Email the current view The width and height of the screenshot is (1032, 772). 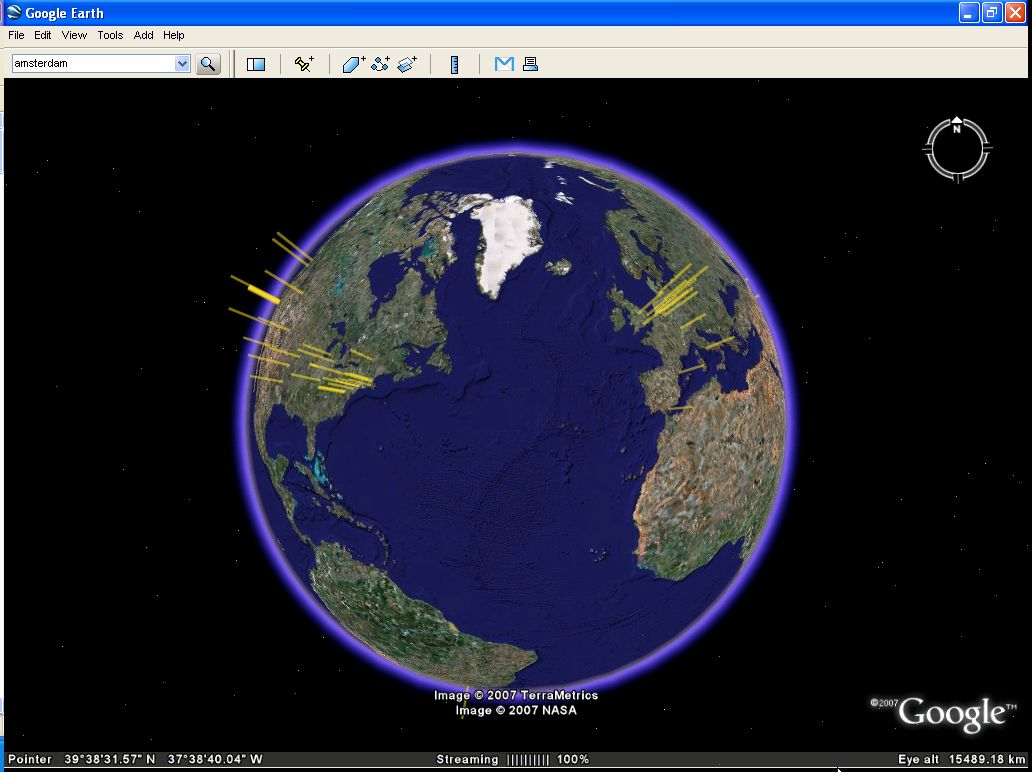pyautogui.click(x=504, y=64)
